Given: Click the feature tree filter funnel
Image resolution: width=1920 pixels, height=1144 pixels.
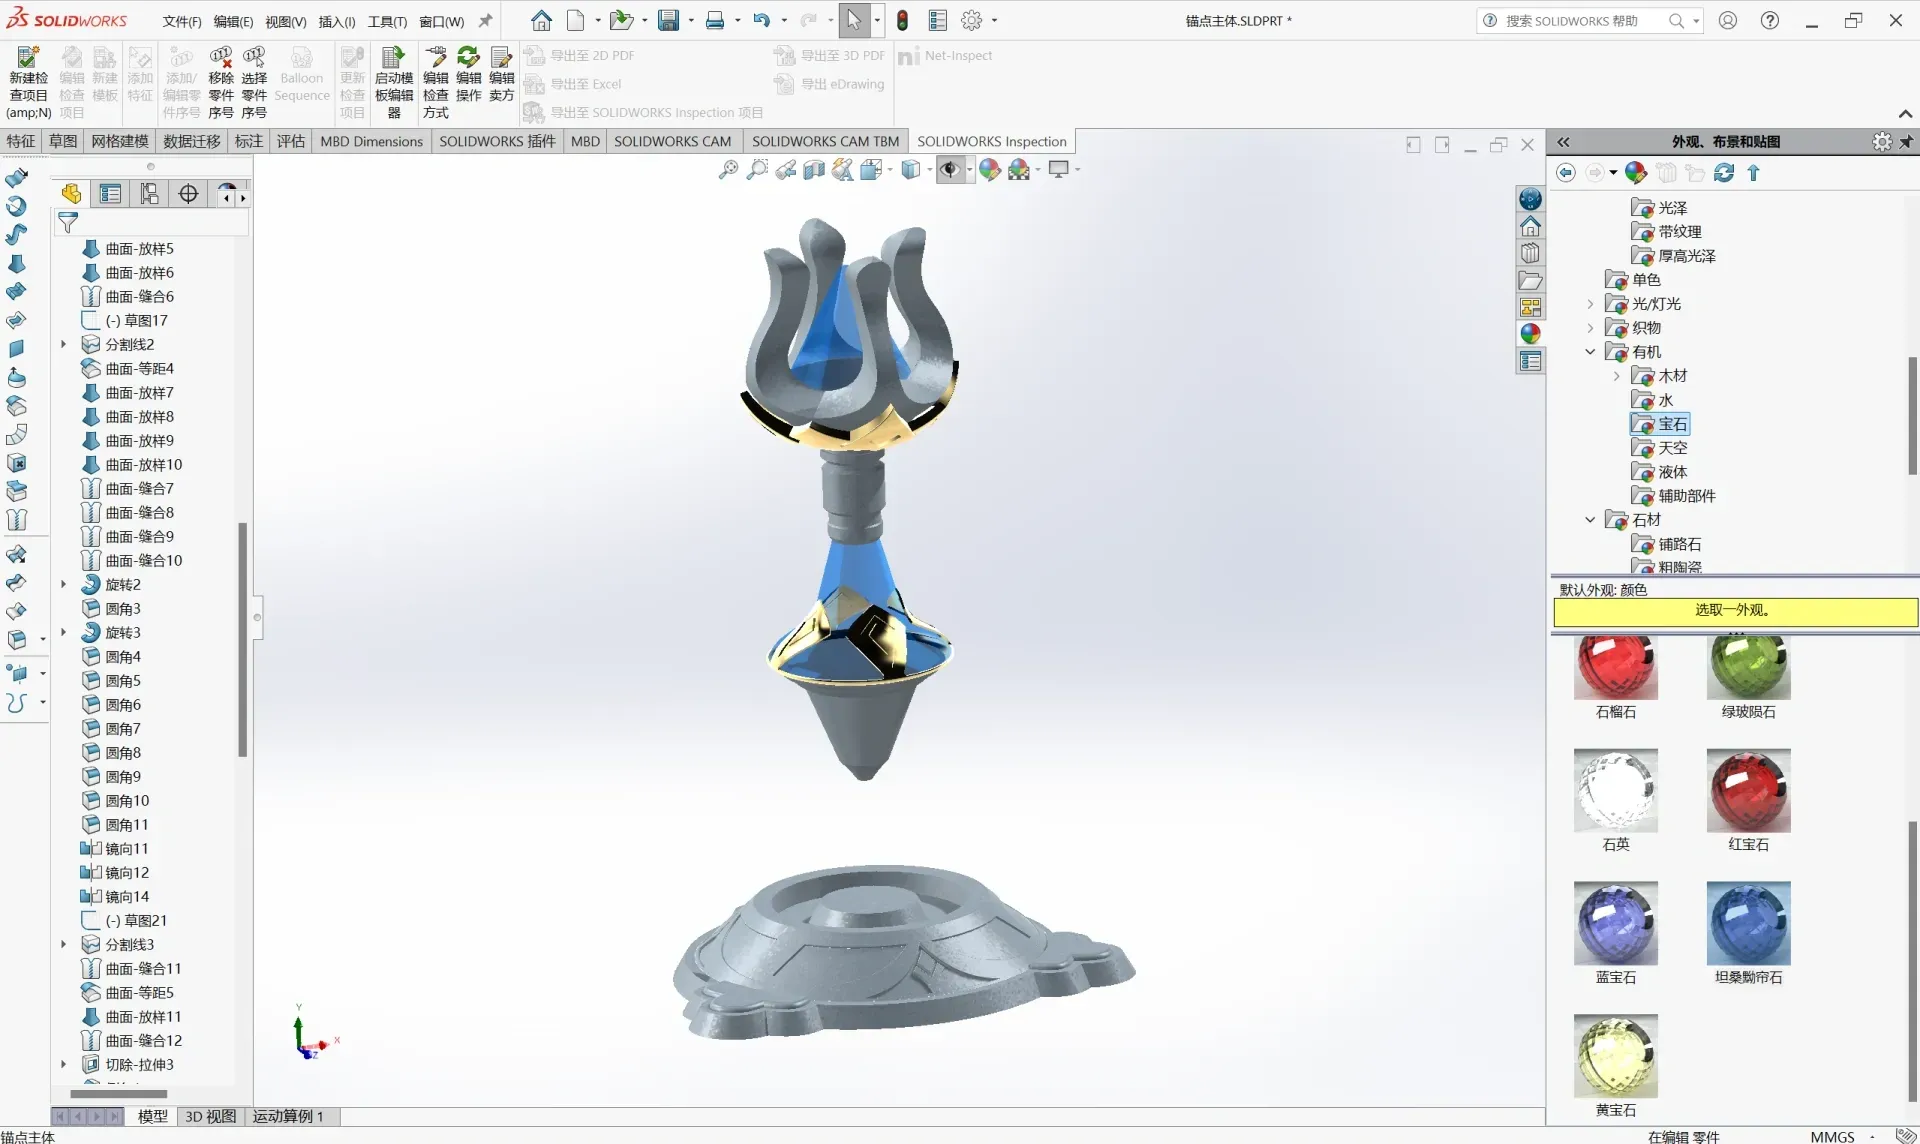Looking at the screenshot, I should click(x=68, y=222).
